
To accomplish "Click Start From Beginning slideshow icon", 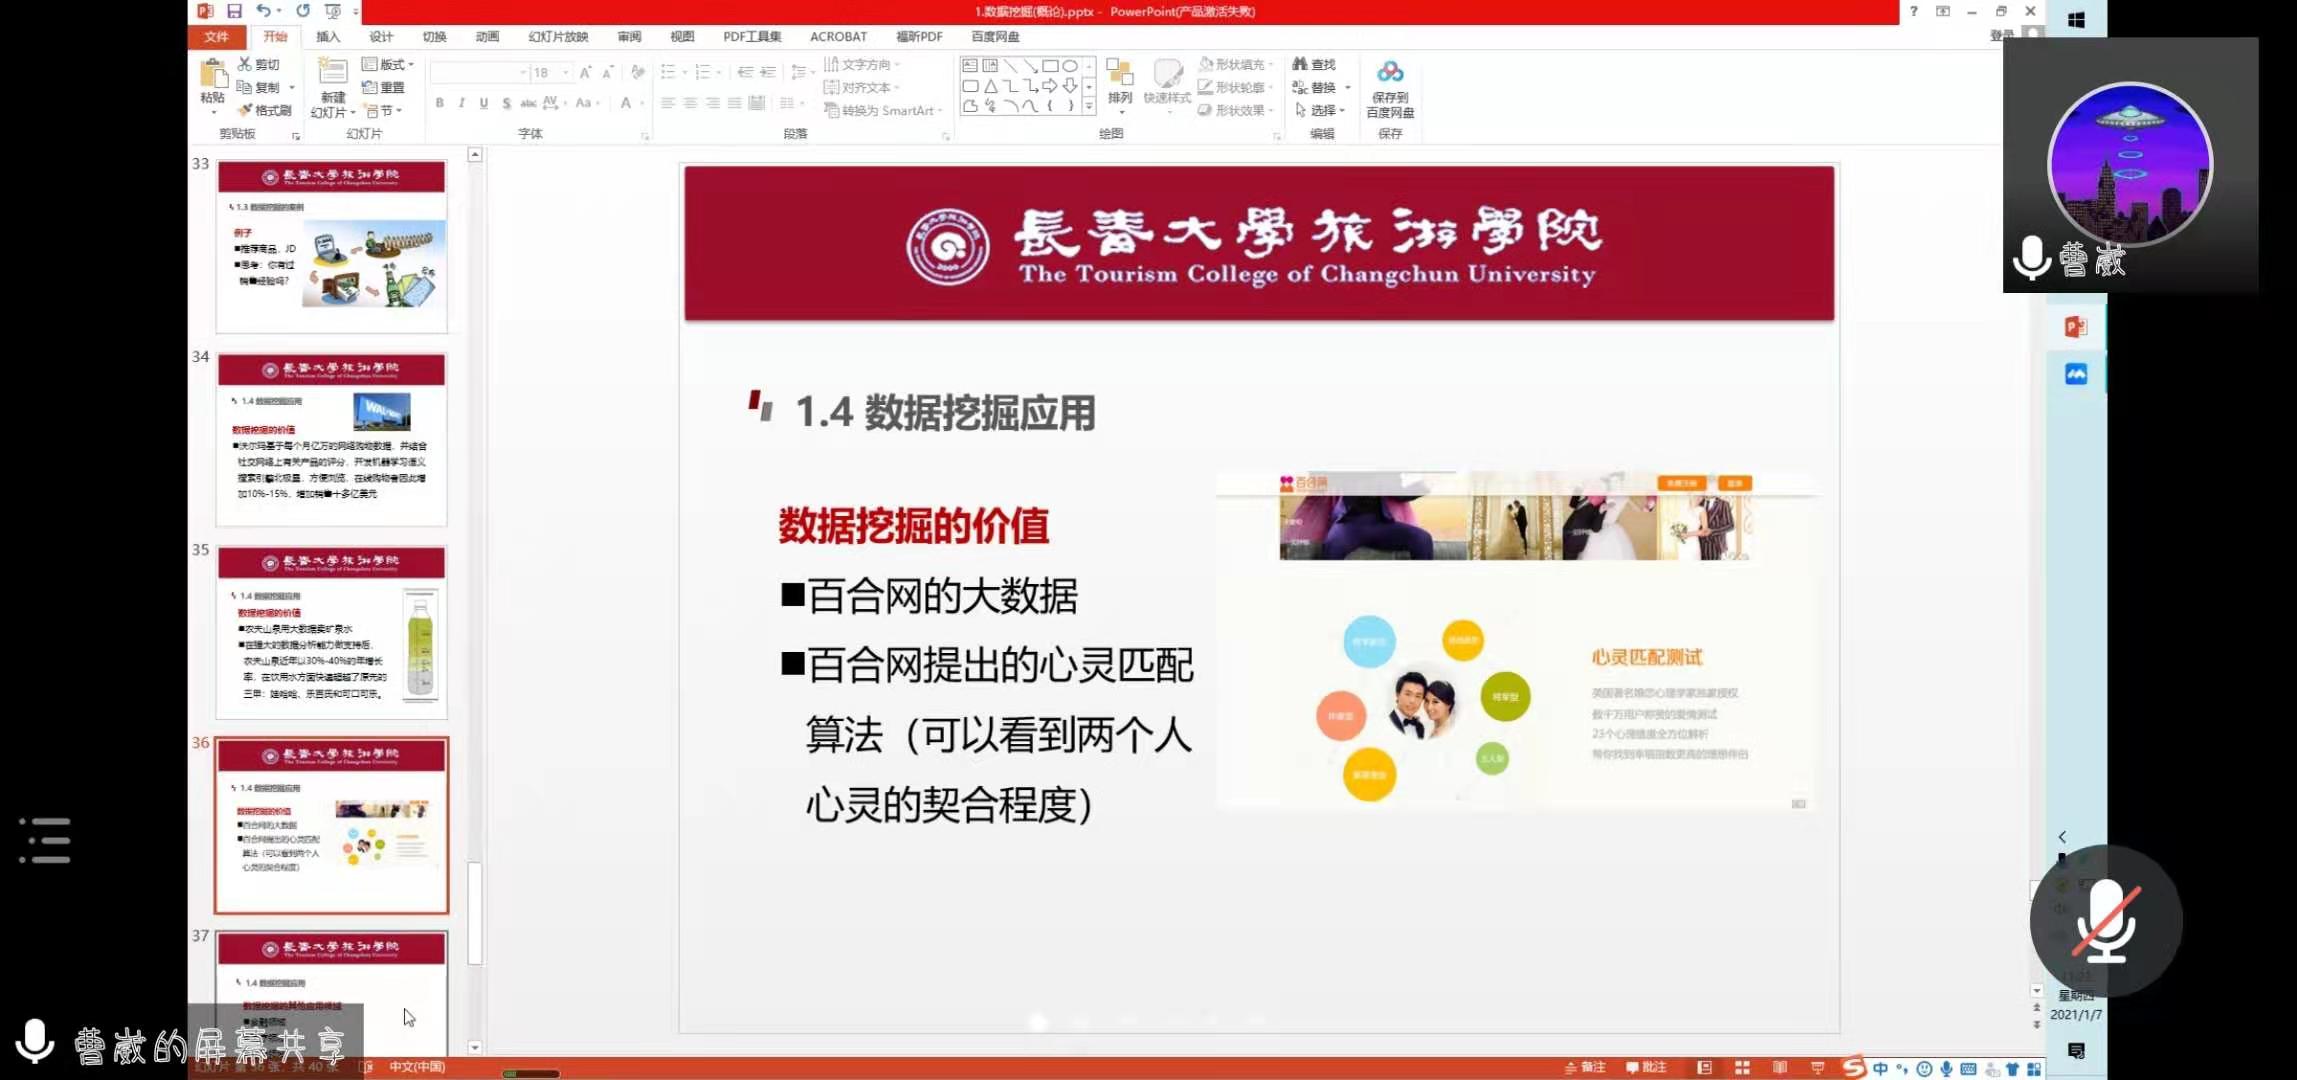I will (x=333, y=11).
